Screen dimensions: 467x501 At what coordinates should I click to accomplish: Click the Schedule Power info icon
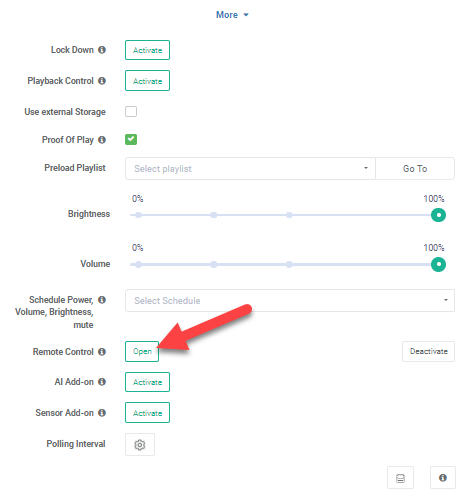point(102,300)
